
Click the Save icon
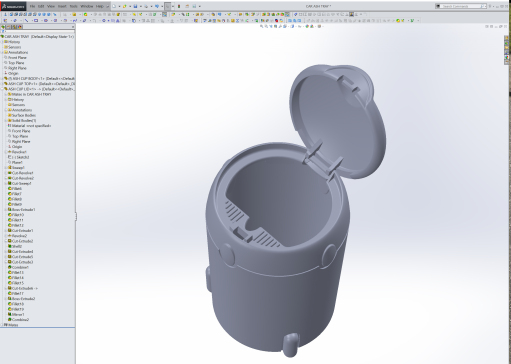[135, 6]
